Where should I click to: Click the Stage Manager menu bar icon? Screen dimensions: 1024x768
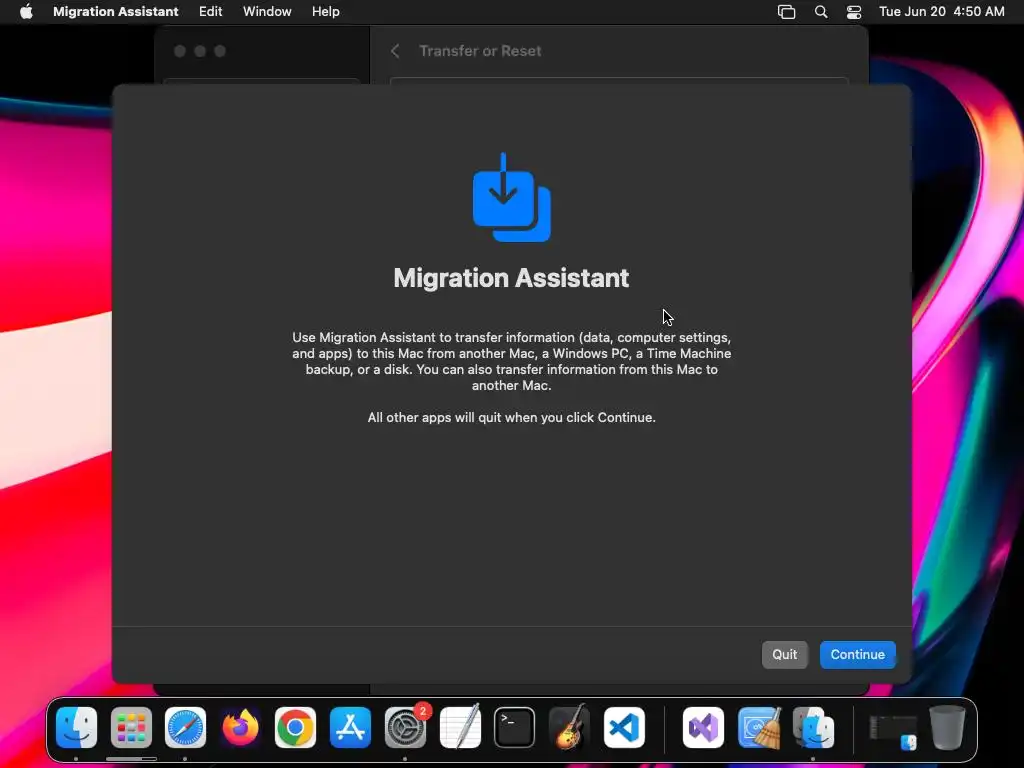(x=786, y=12)
